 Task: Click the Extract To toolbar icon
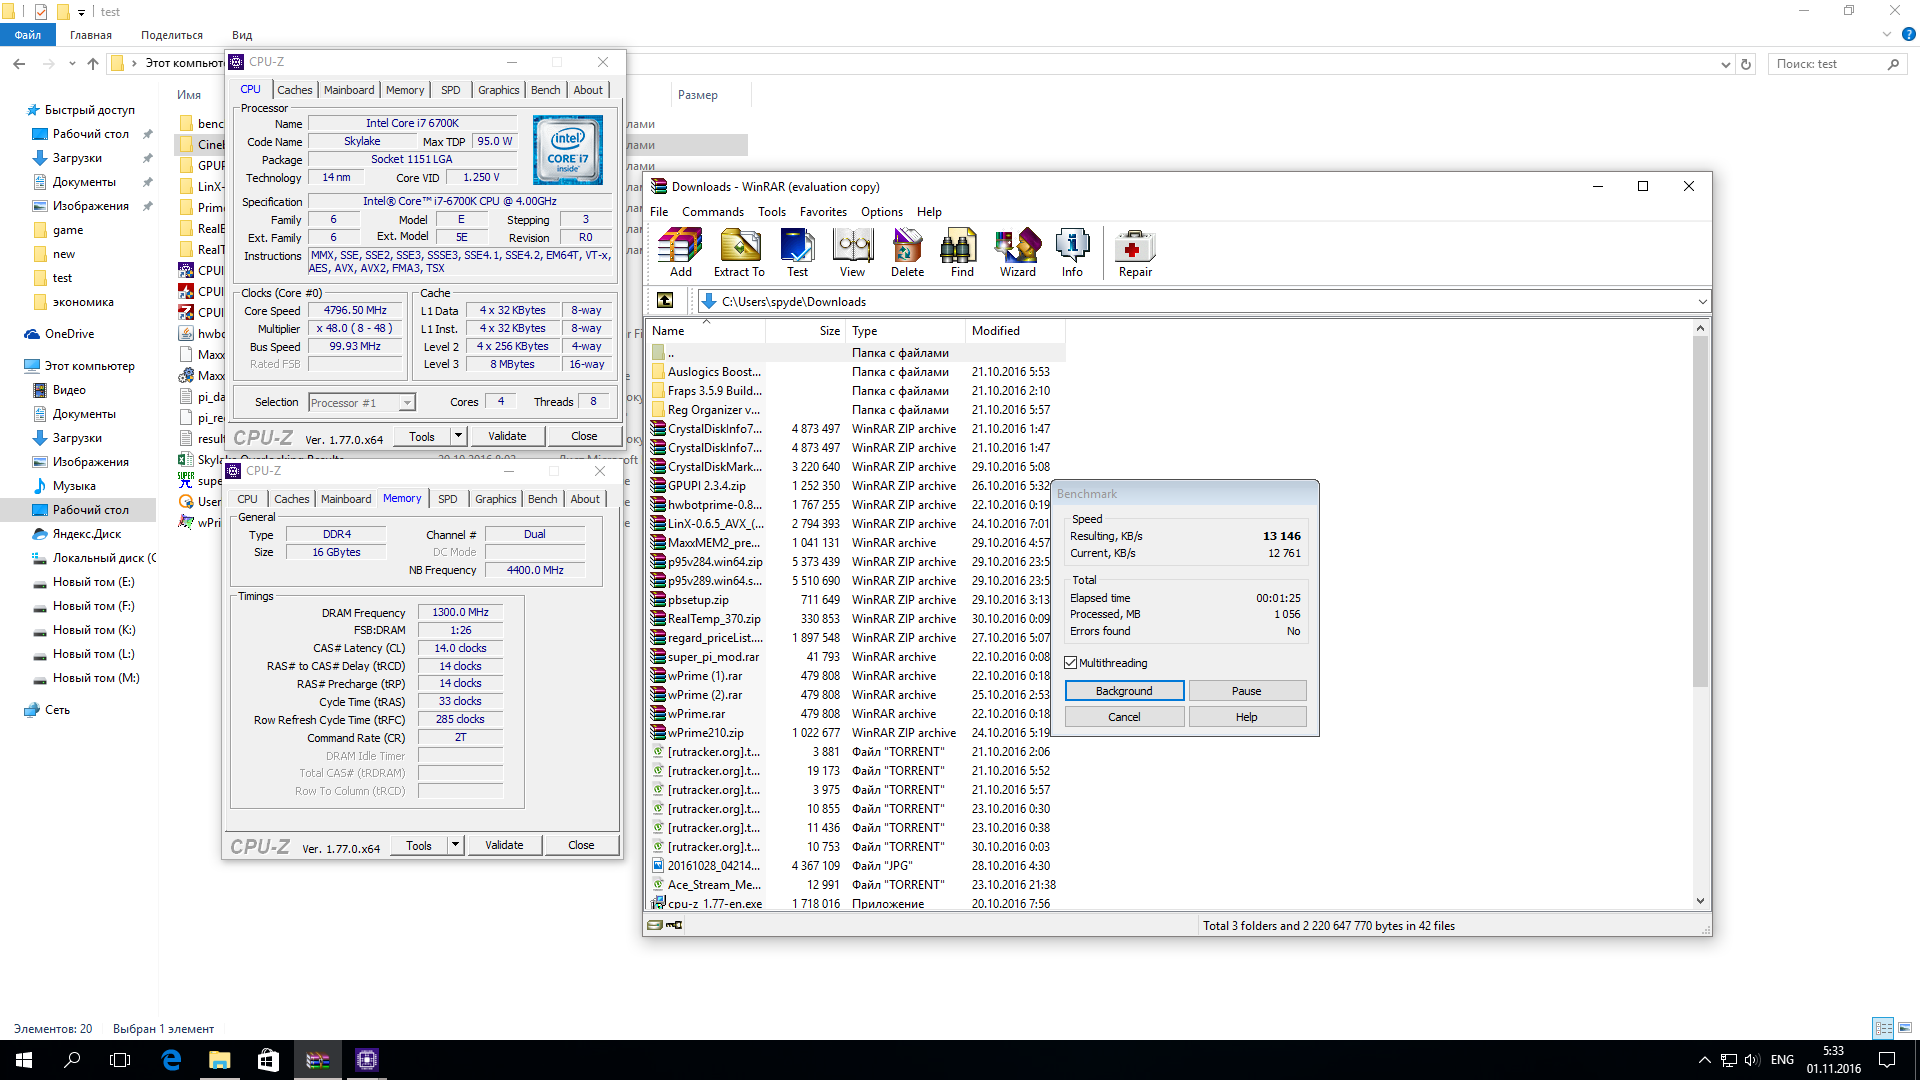point(739,252)
